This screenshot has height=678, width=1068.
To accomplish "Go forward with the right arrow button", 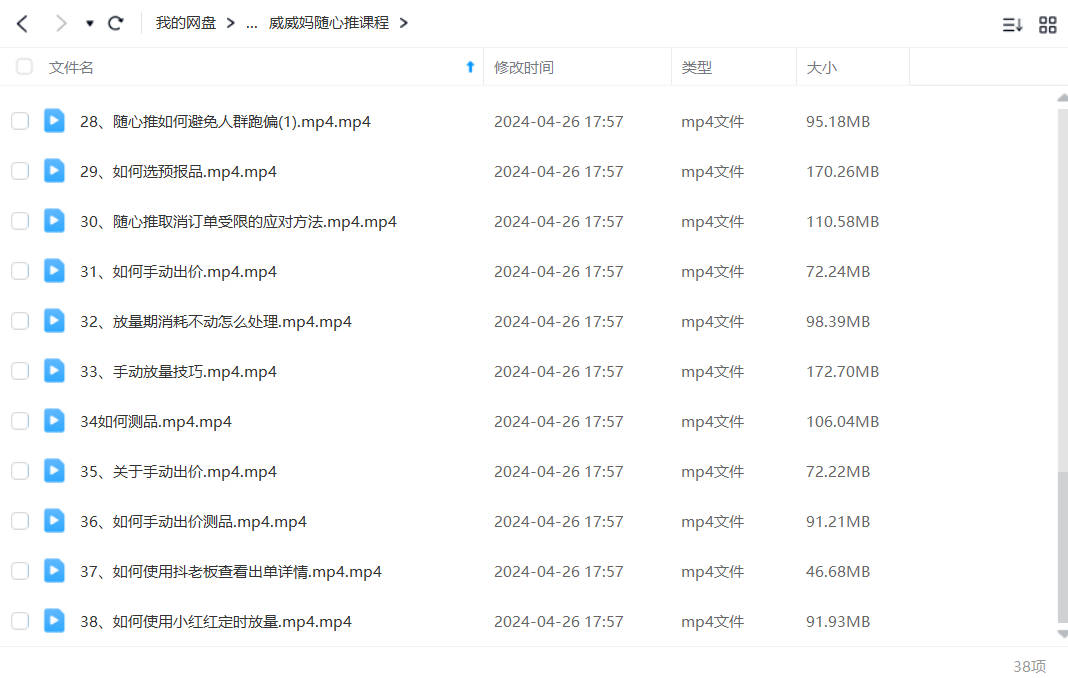I will click(61, 24).
